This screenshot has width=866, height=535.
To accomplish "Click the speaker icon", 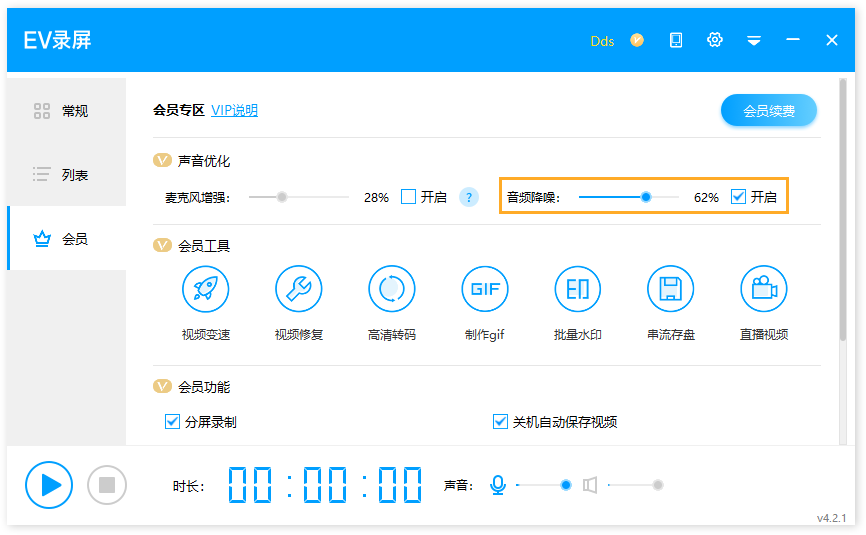I will [590, 485].
